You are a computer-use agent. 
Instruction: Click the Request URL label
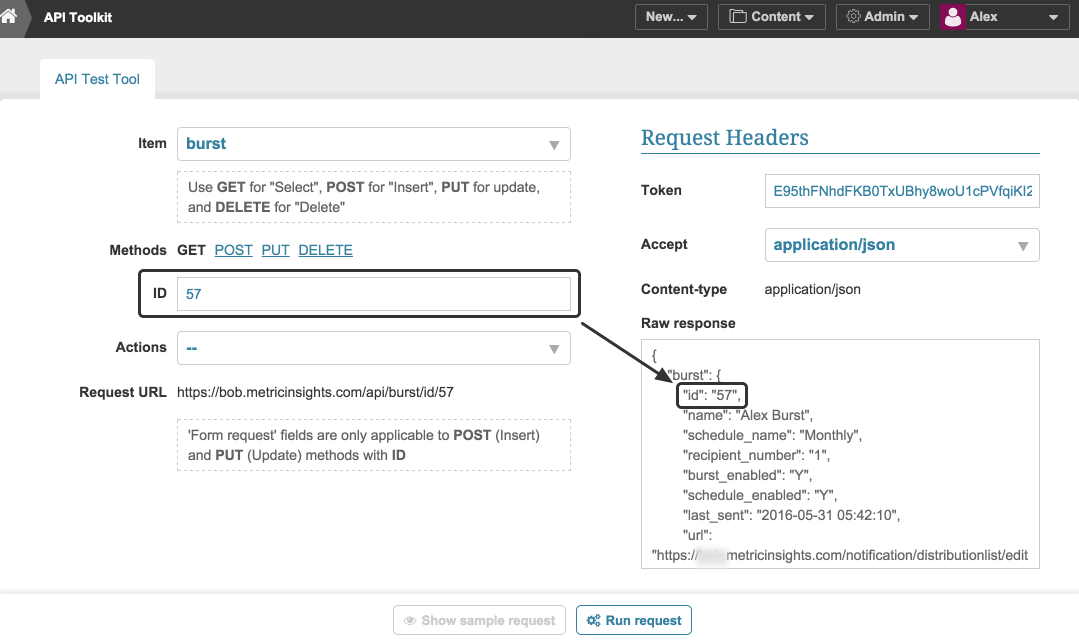pos(122,392)
